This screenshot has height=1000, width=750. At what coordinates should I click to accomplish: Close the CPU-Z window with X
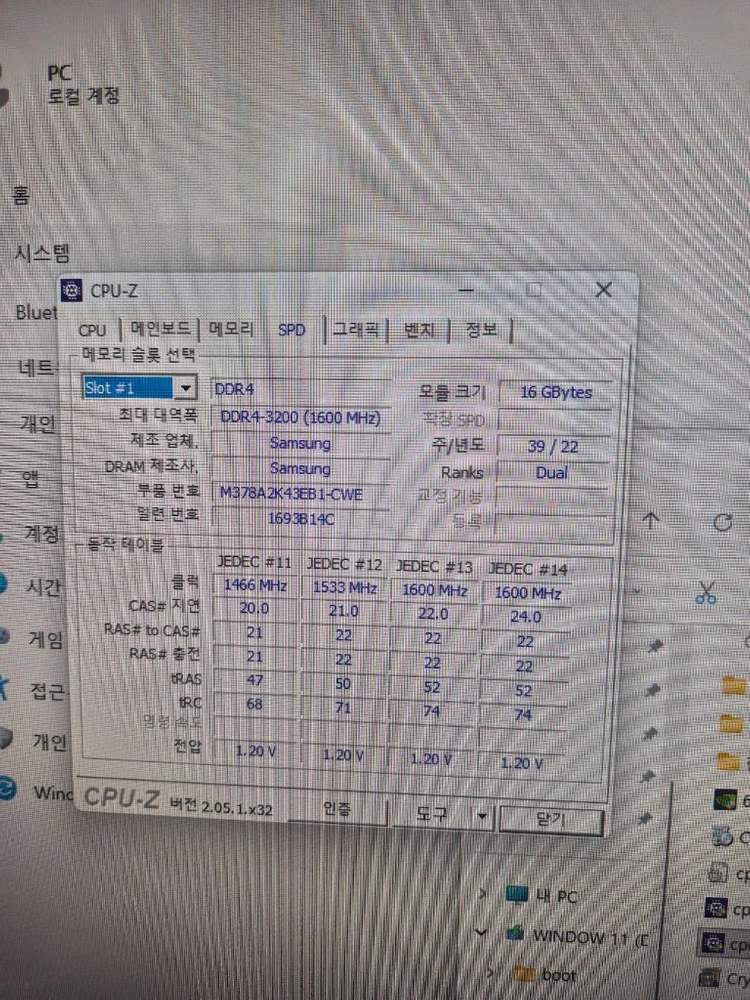point(603,290)
